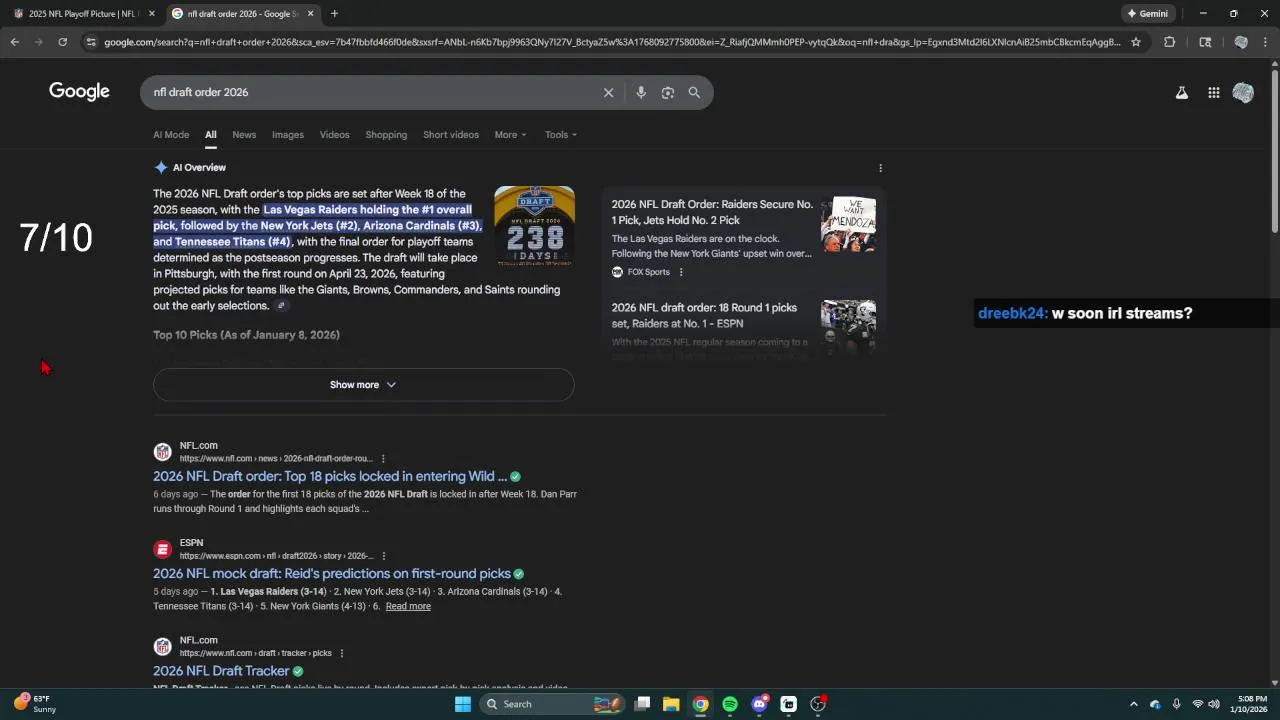1280x720 pixels.
Task: Bookmark this page with the star icon
Action: (1135, 42)
